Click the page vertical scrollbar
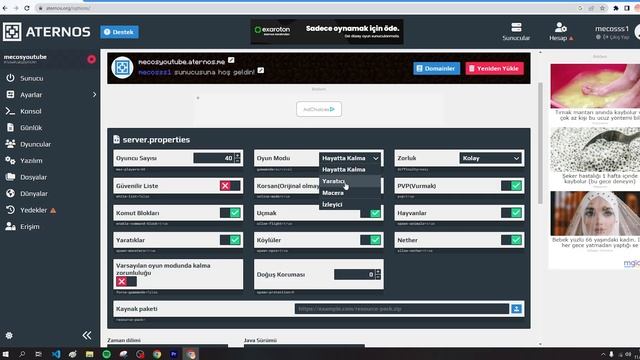Image resolution: width=640 pixels, height=360 pixels. pyautogui.click(x=540, y=143)
